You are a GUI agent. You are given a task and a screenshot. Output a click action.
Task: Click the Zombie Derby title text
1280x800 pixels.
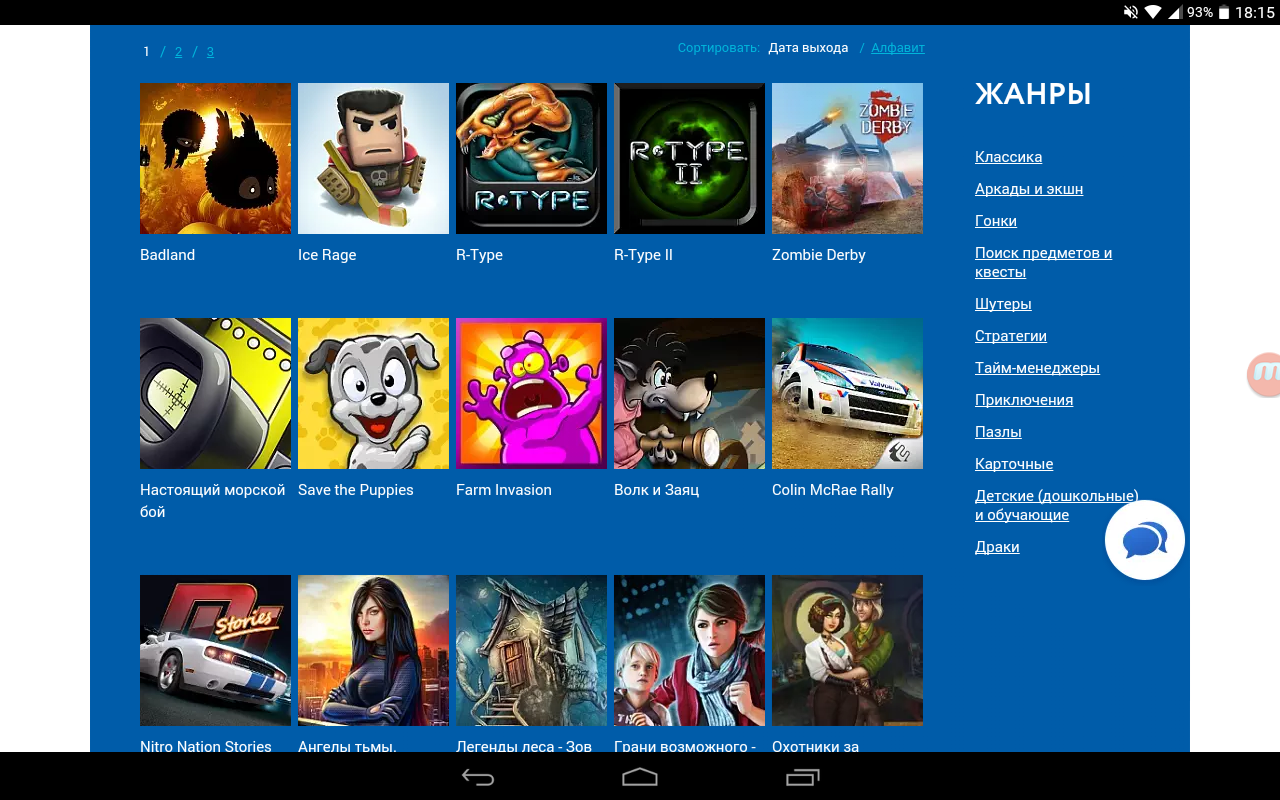[x=818, y=255]
